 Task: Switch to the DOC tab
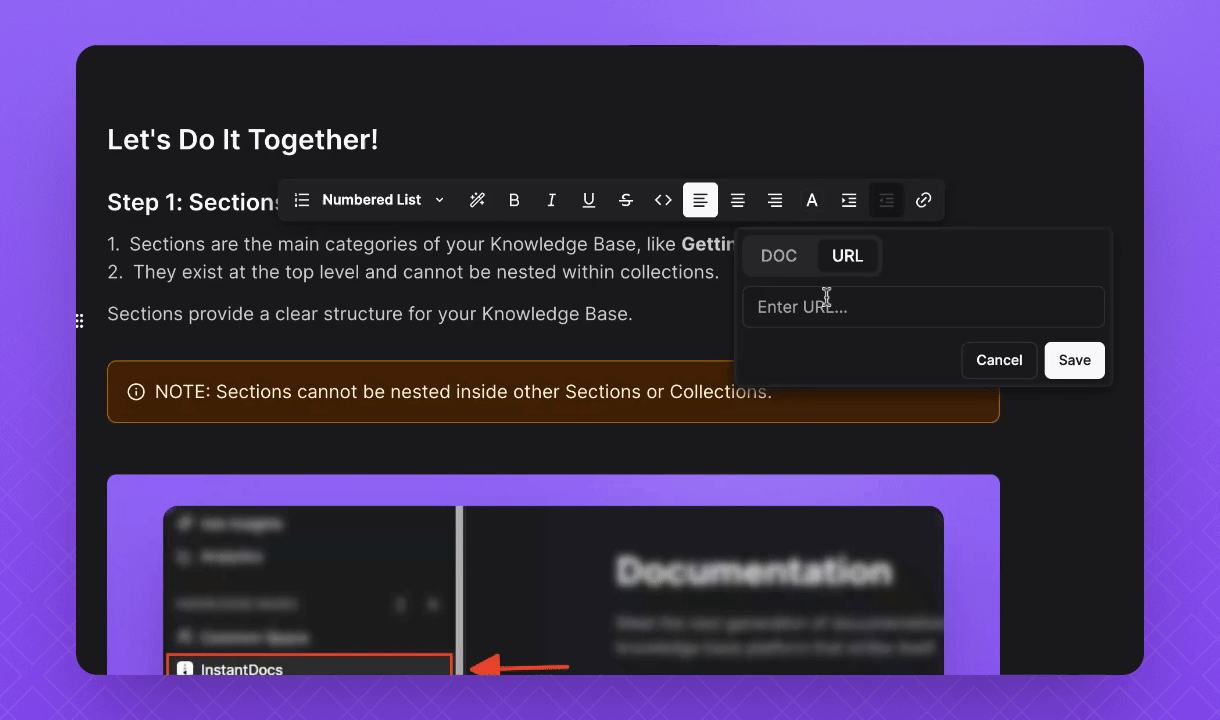(779, 256)
